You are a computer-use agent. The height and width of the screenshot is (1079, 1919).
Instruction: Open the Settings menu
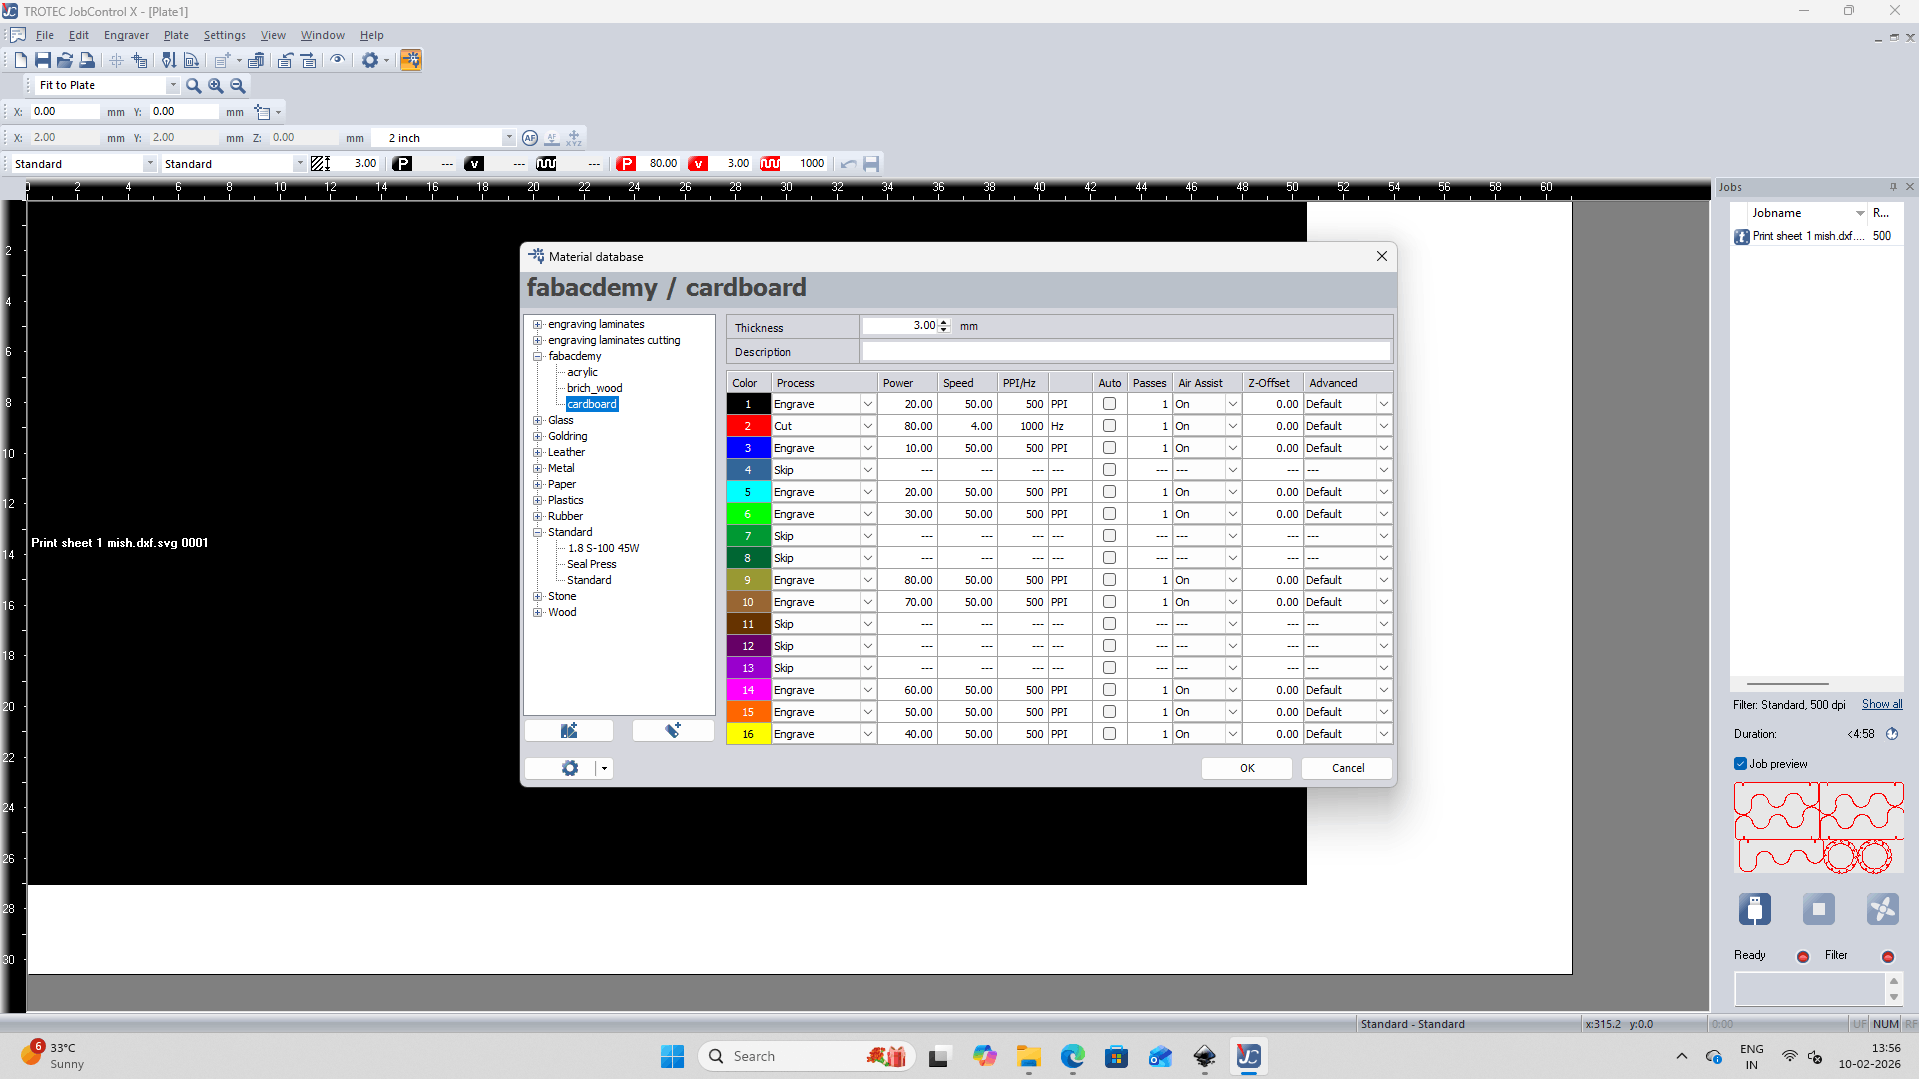click(x=225, y=35)
